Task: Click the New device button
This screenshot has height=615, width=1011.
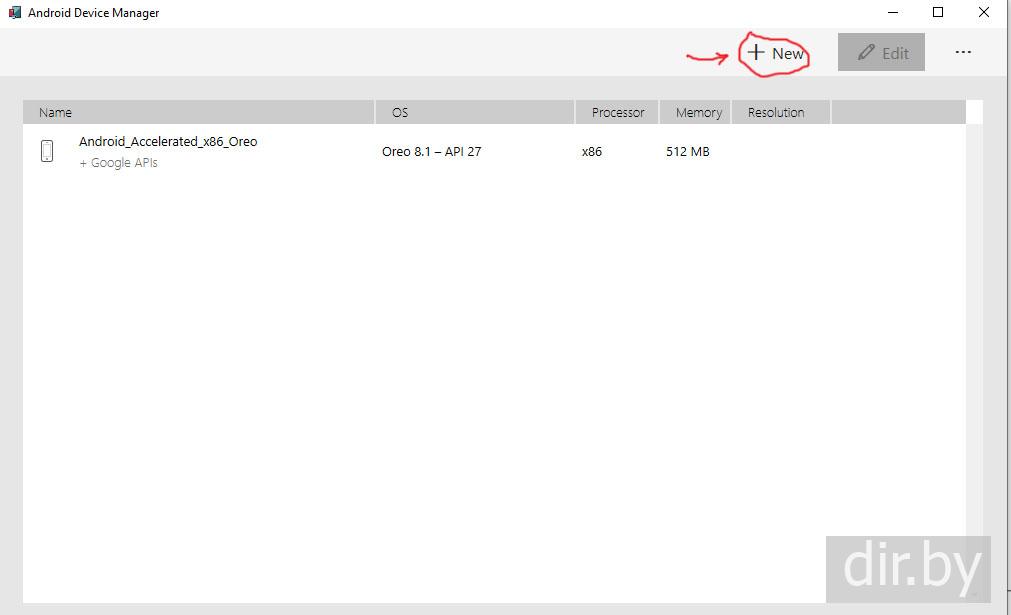Action: coord(776,53)
